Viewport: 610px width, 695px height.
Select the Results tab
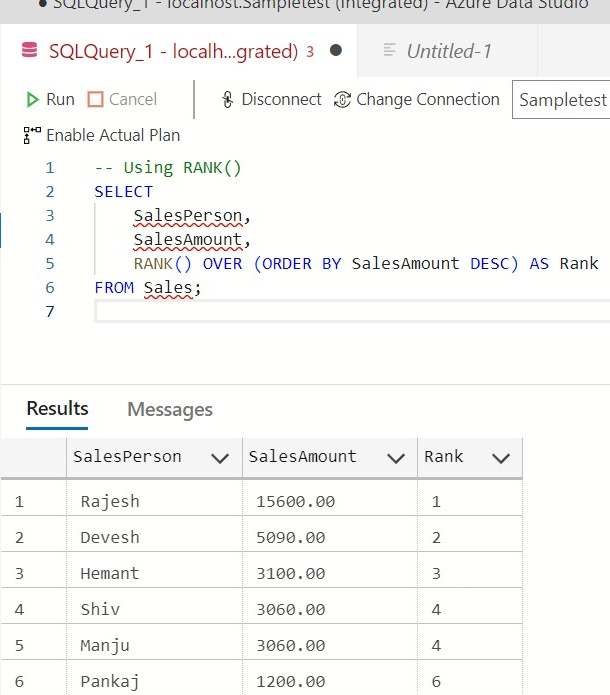pyautogui.click(x=57, y=409)
